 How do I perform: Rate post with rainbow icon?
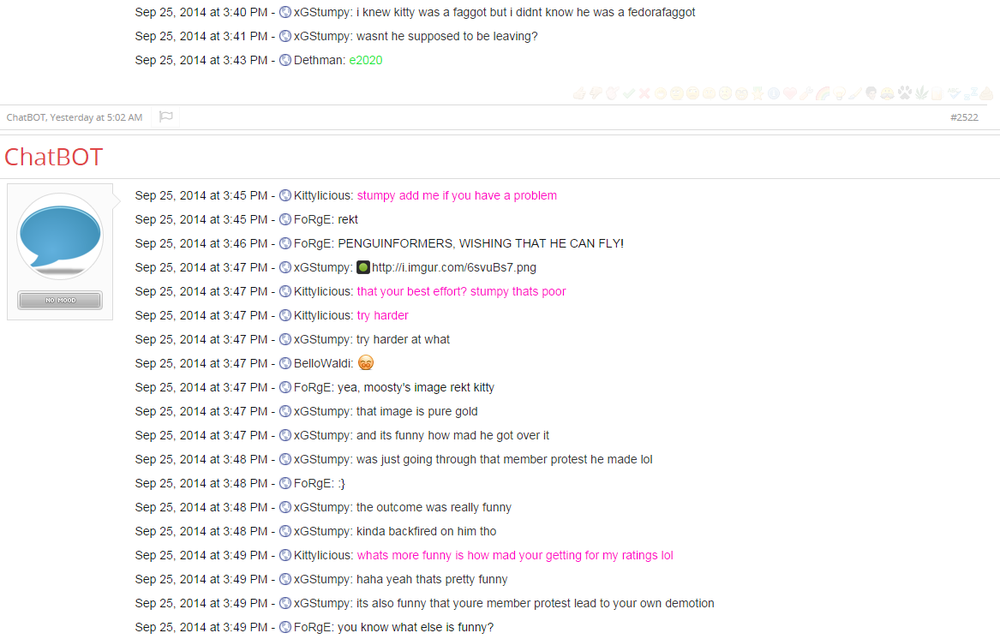(823, 94)
